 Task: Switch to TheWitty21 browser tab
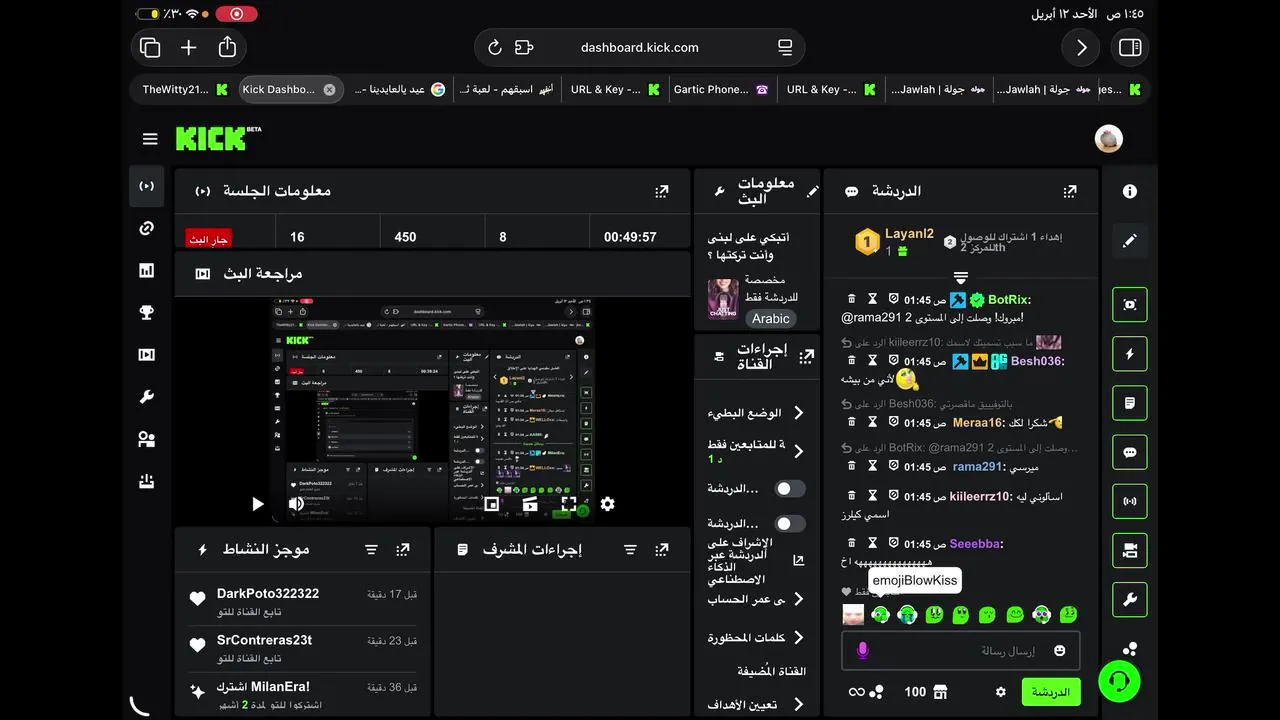point(185,89)
